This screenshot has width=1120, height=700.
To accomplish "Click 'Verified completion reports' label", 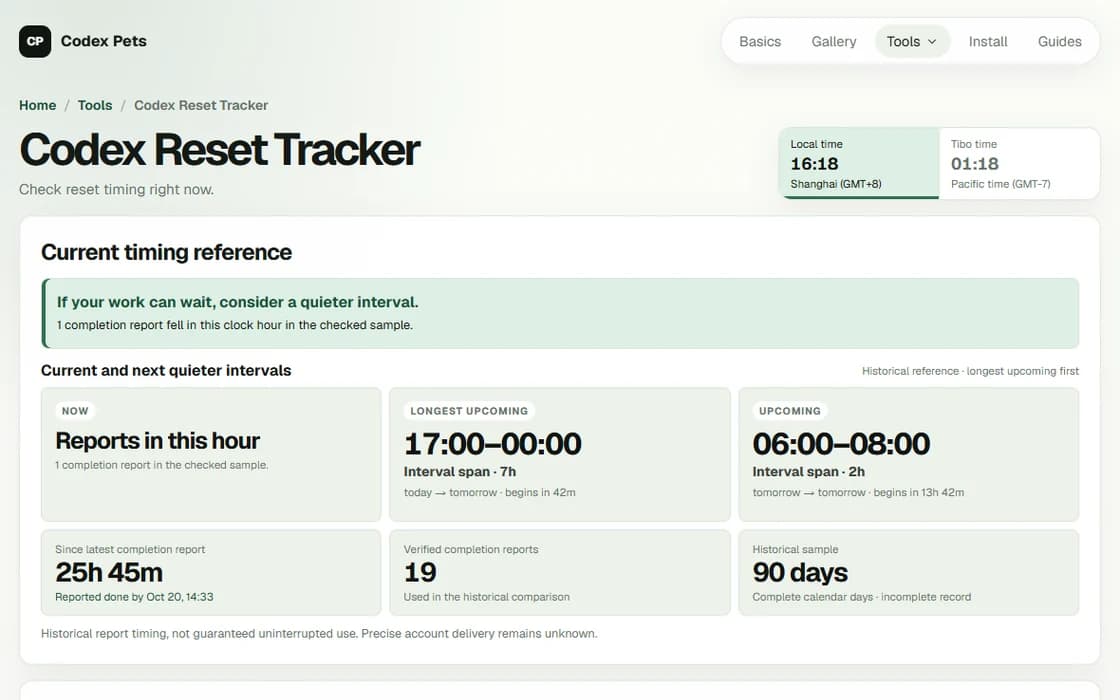I will pos(471,549).
